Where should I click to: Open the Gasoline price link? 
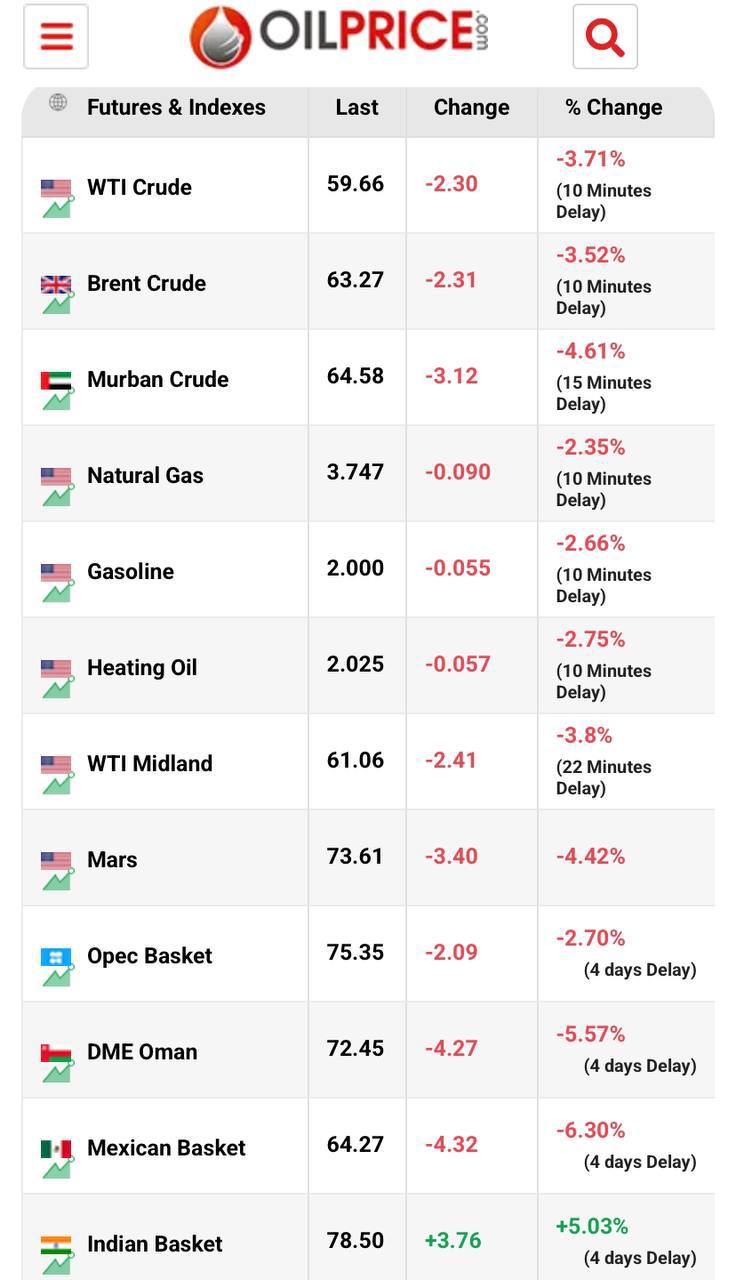(x=130, y=571)
